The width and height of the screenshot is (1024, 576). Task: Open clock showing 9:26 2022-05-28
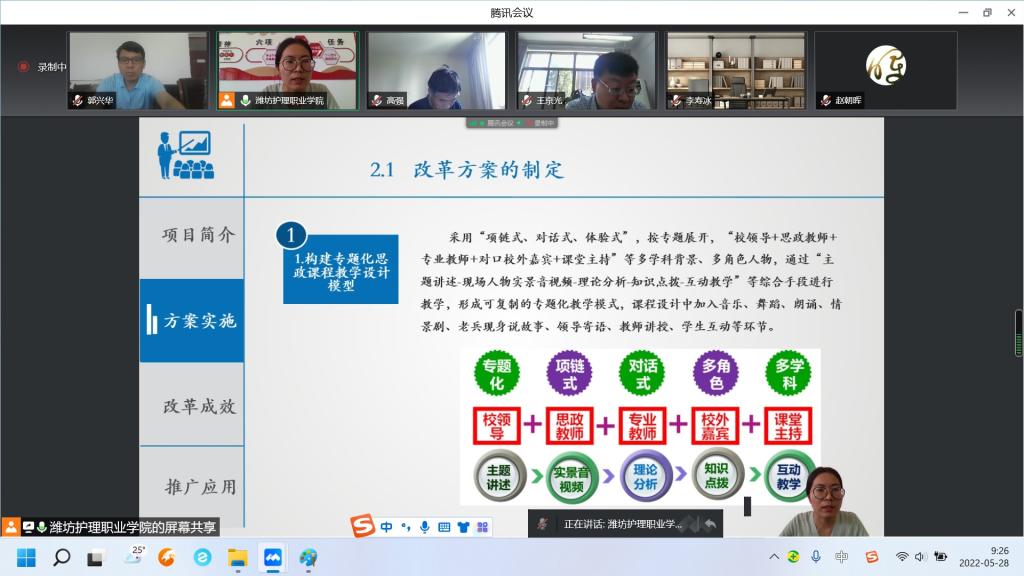click(x=984, y=557)
